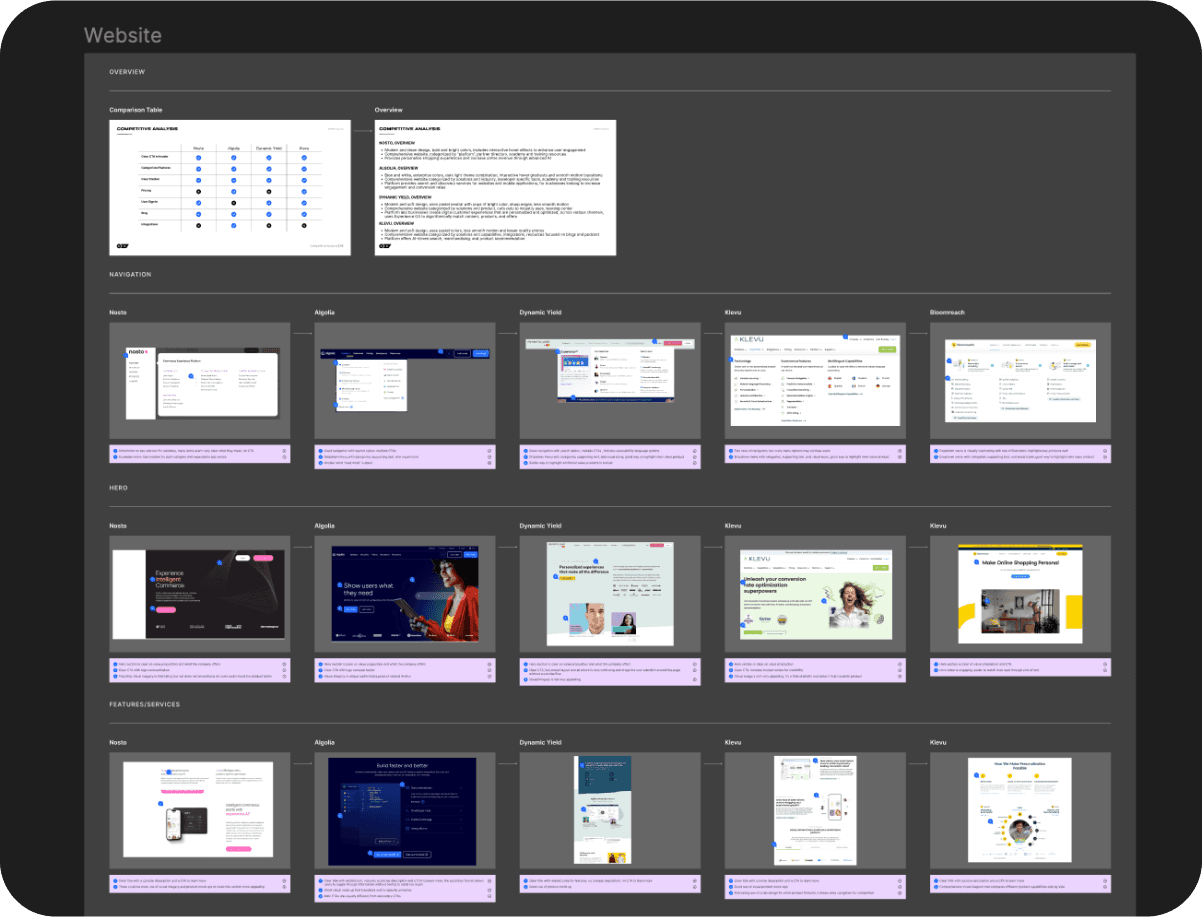Click COMPETITIVE ANALYSIS title in Comparison Table frame
The image size is (1202, 917).
click(147, 129)
